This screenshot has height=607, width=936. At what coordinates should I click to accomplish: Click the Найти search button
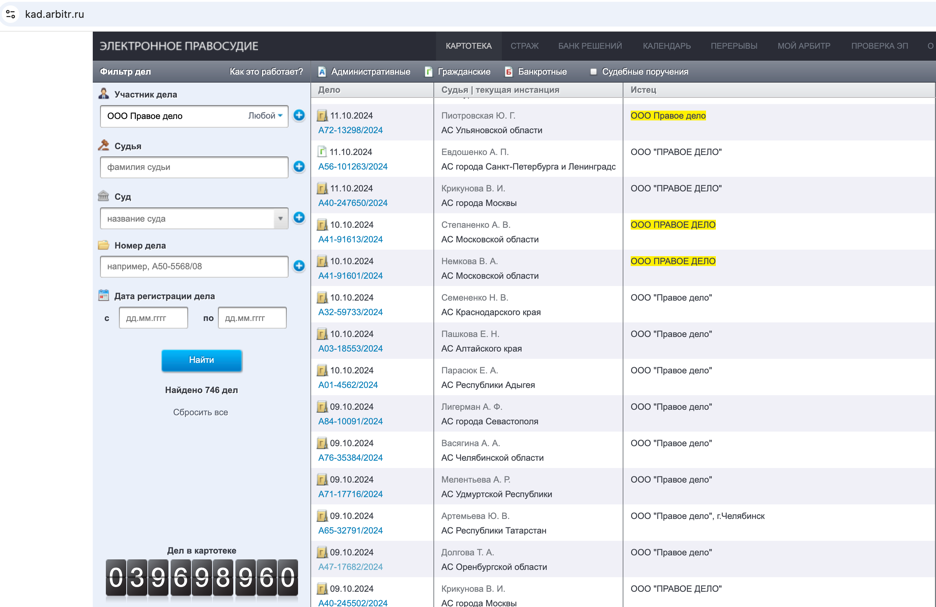pos(202,360)
